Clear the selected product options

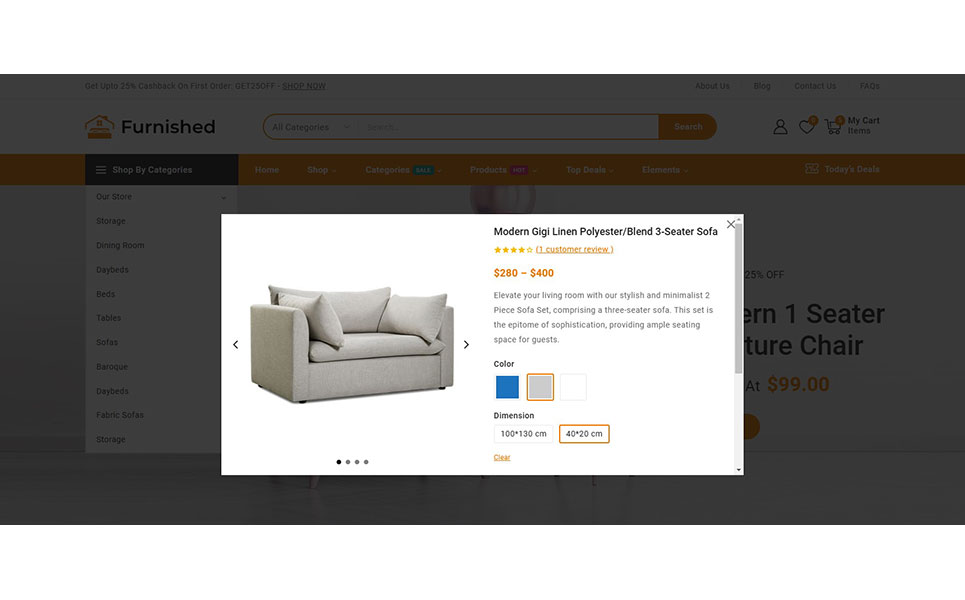coord(502,457)
